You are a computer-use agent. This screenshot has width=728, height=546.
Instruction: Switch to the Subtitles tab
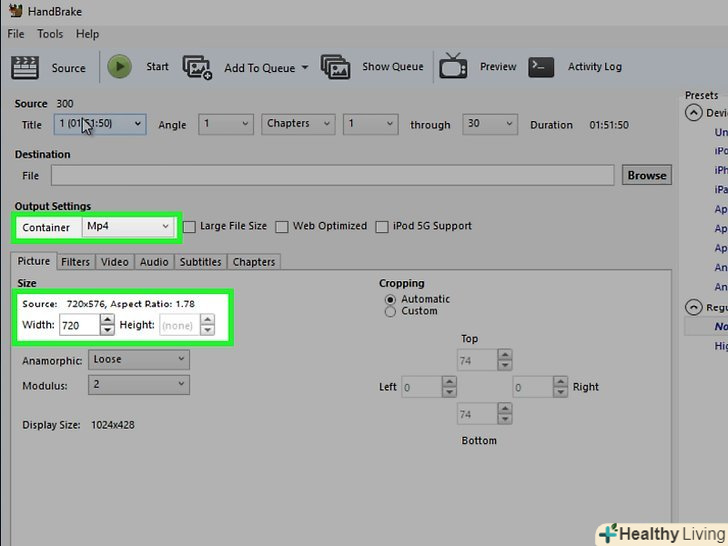pos(201,262)
